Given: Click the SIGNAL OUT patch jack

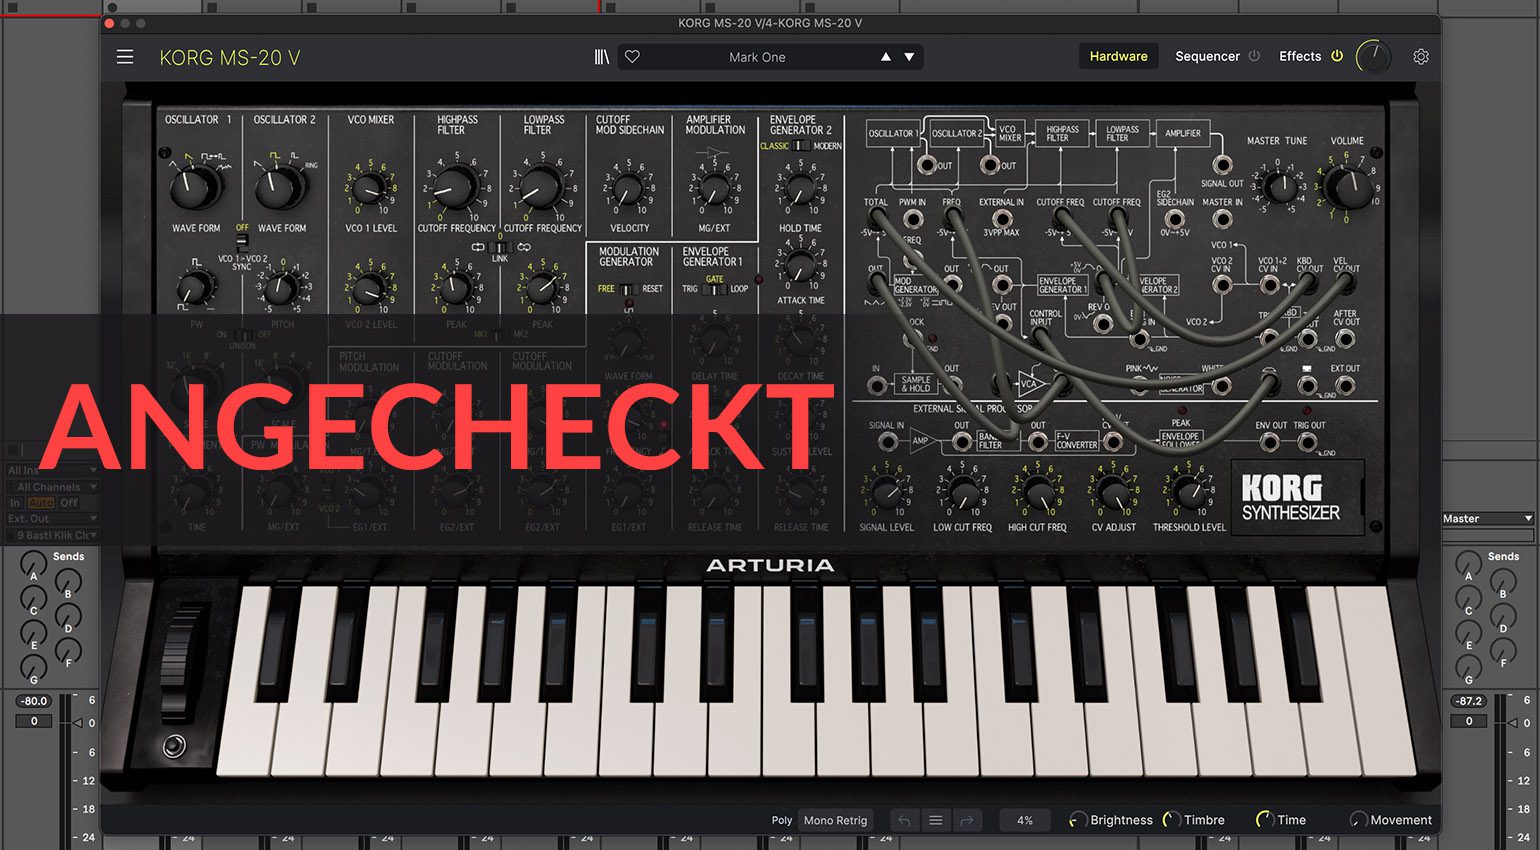Looking at the screenshot, I should pyautogui.click(x=1221, y=164).
